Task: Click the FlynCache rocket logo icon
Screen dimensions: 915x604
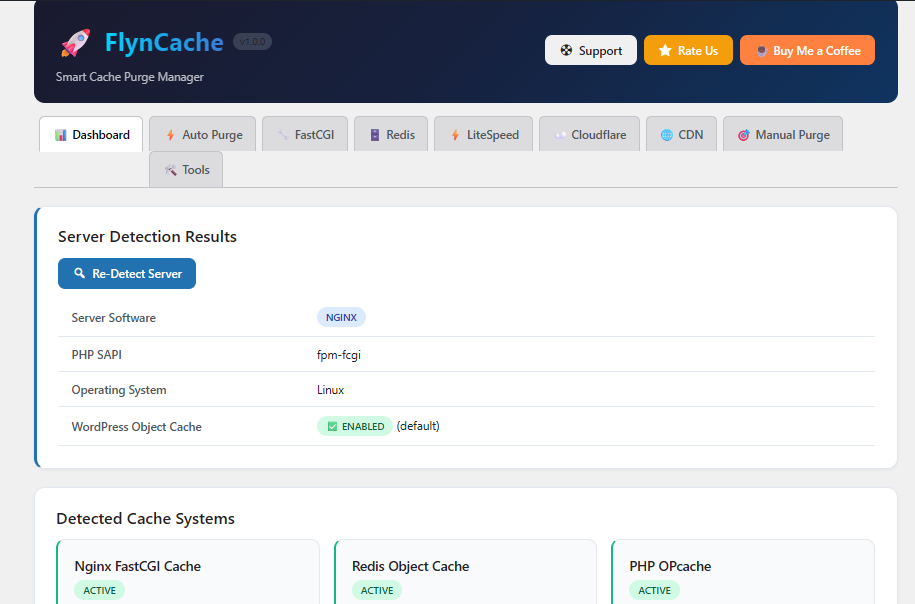Action: click(76, 43)
